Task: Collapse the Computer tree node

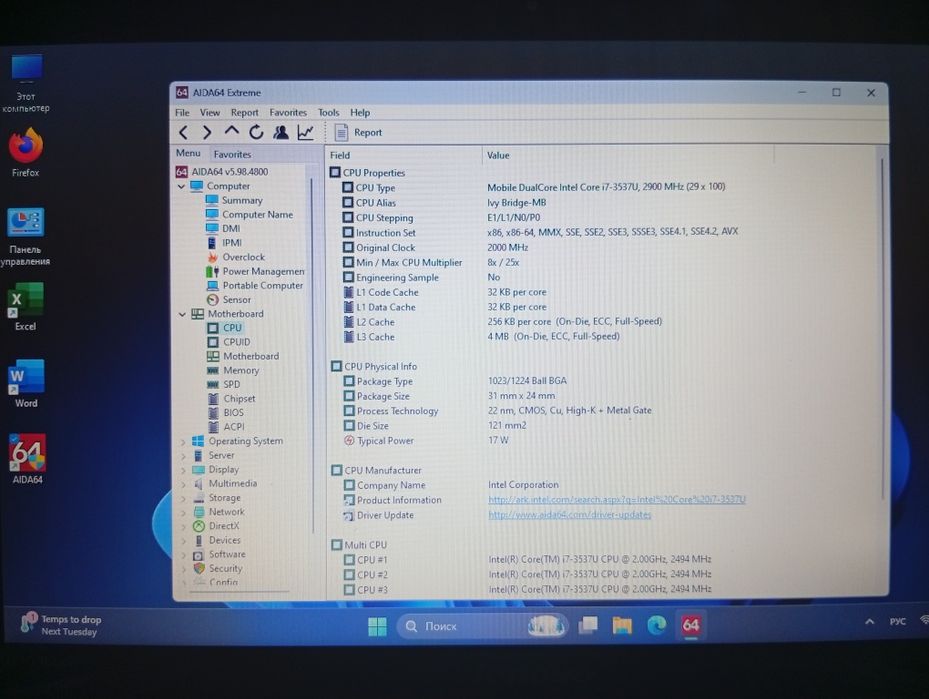Action: (182, 187)
